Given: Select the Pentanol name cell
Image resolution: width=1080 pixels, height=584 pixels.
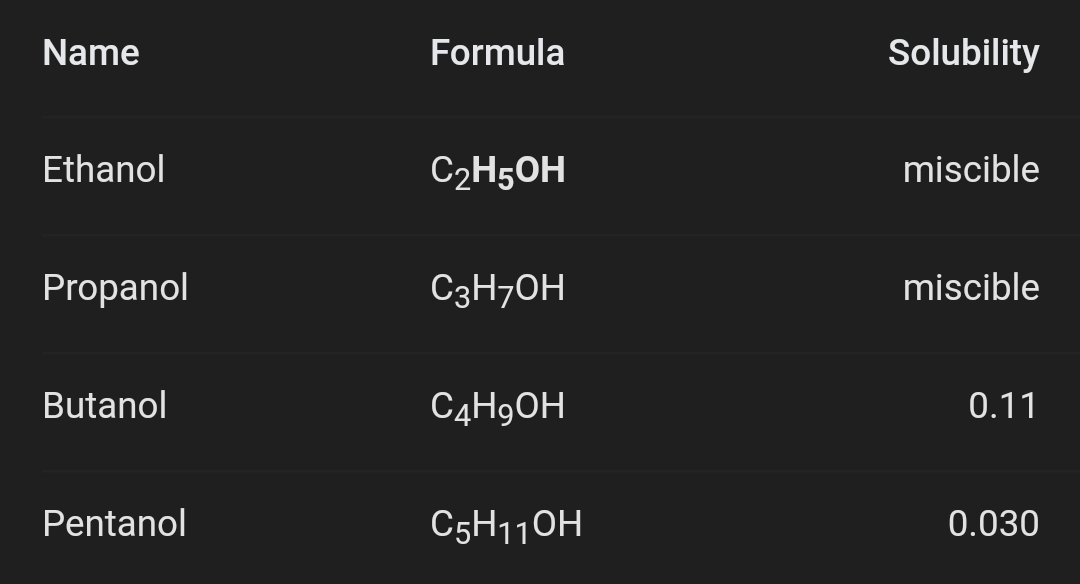Looking at the screenshot, I should pos(114,524).
